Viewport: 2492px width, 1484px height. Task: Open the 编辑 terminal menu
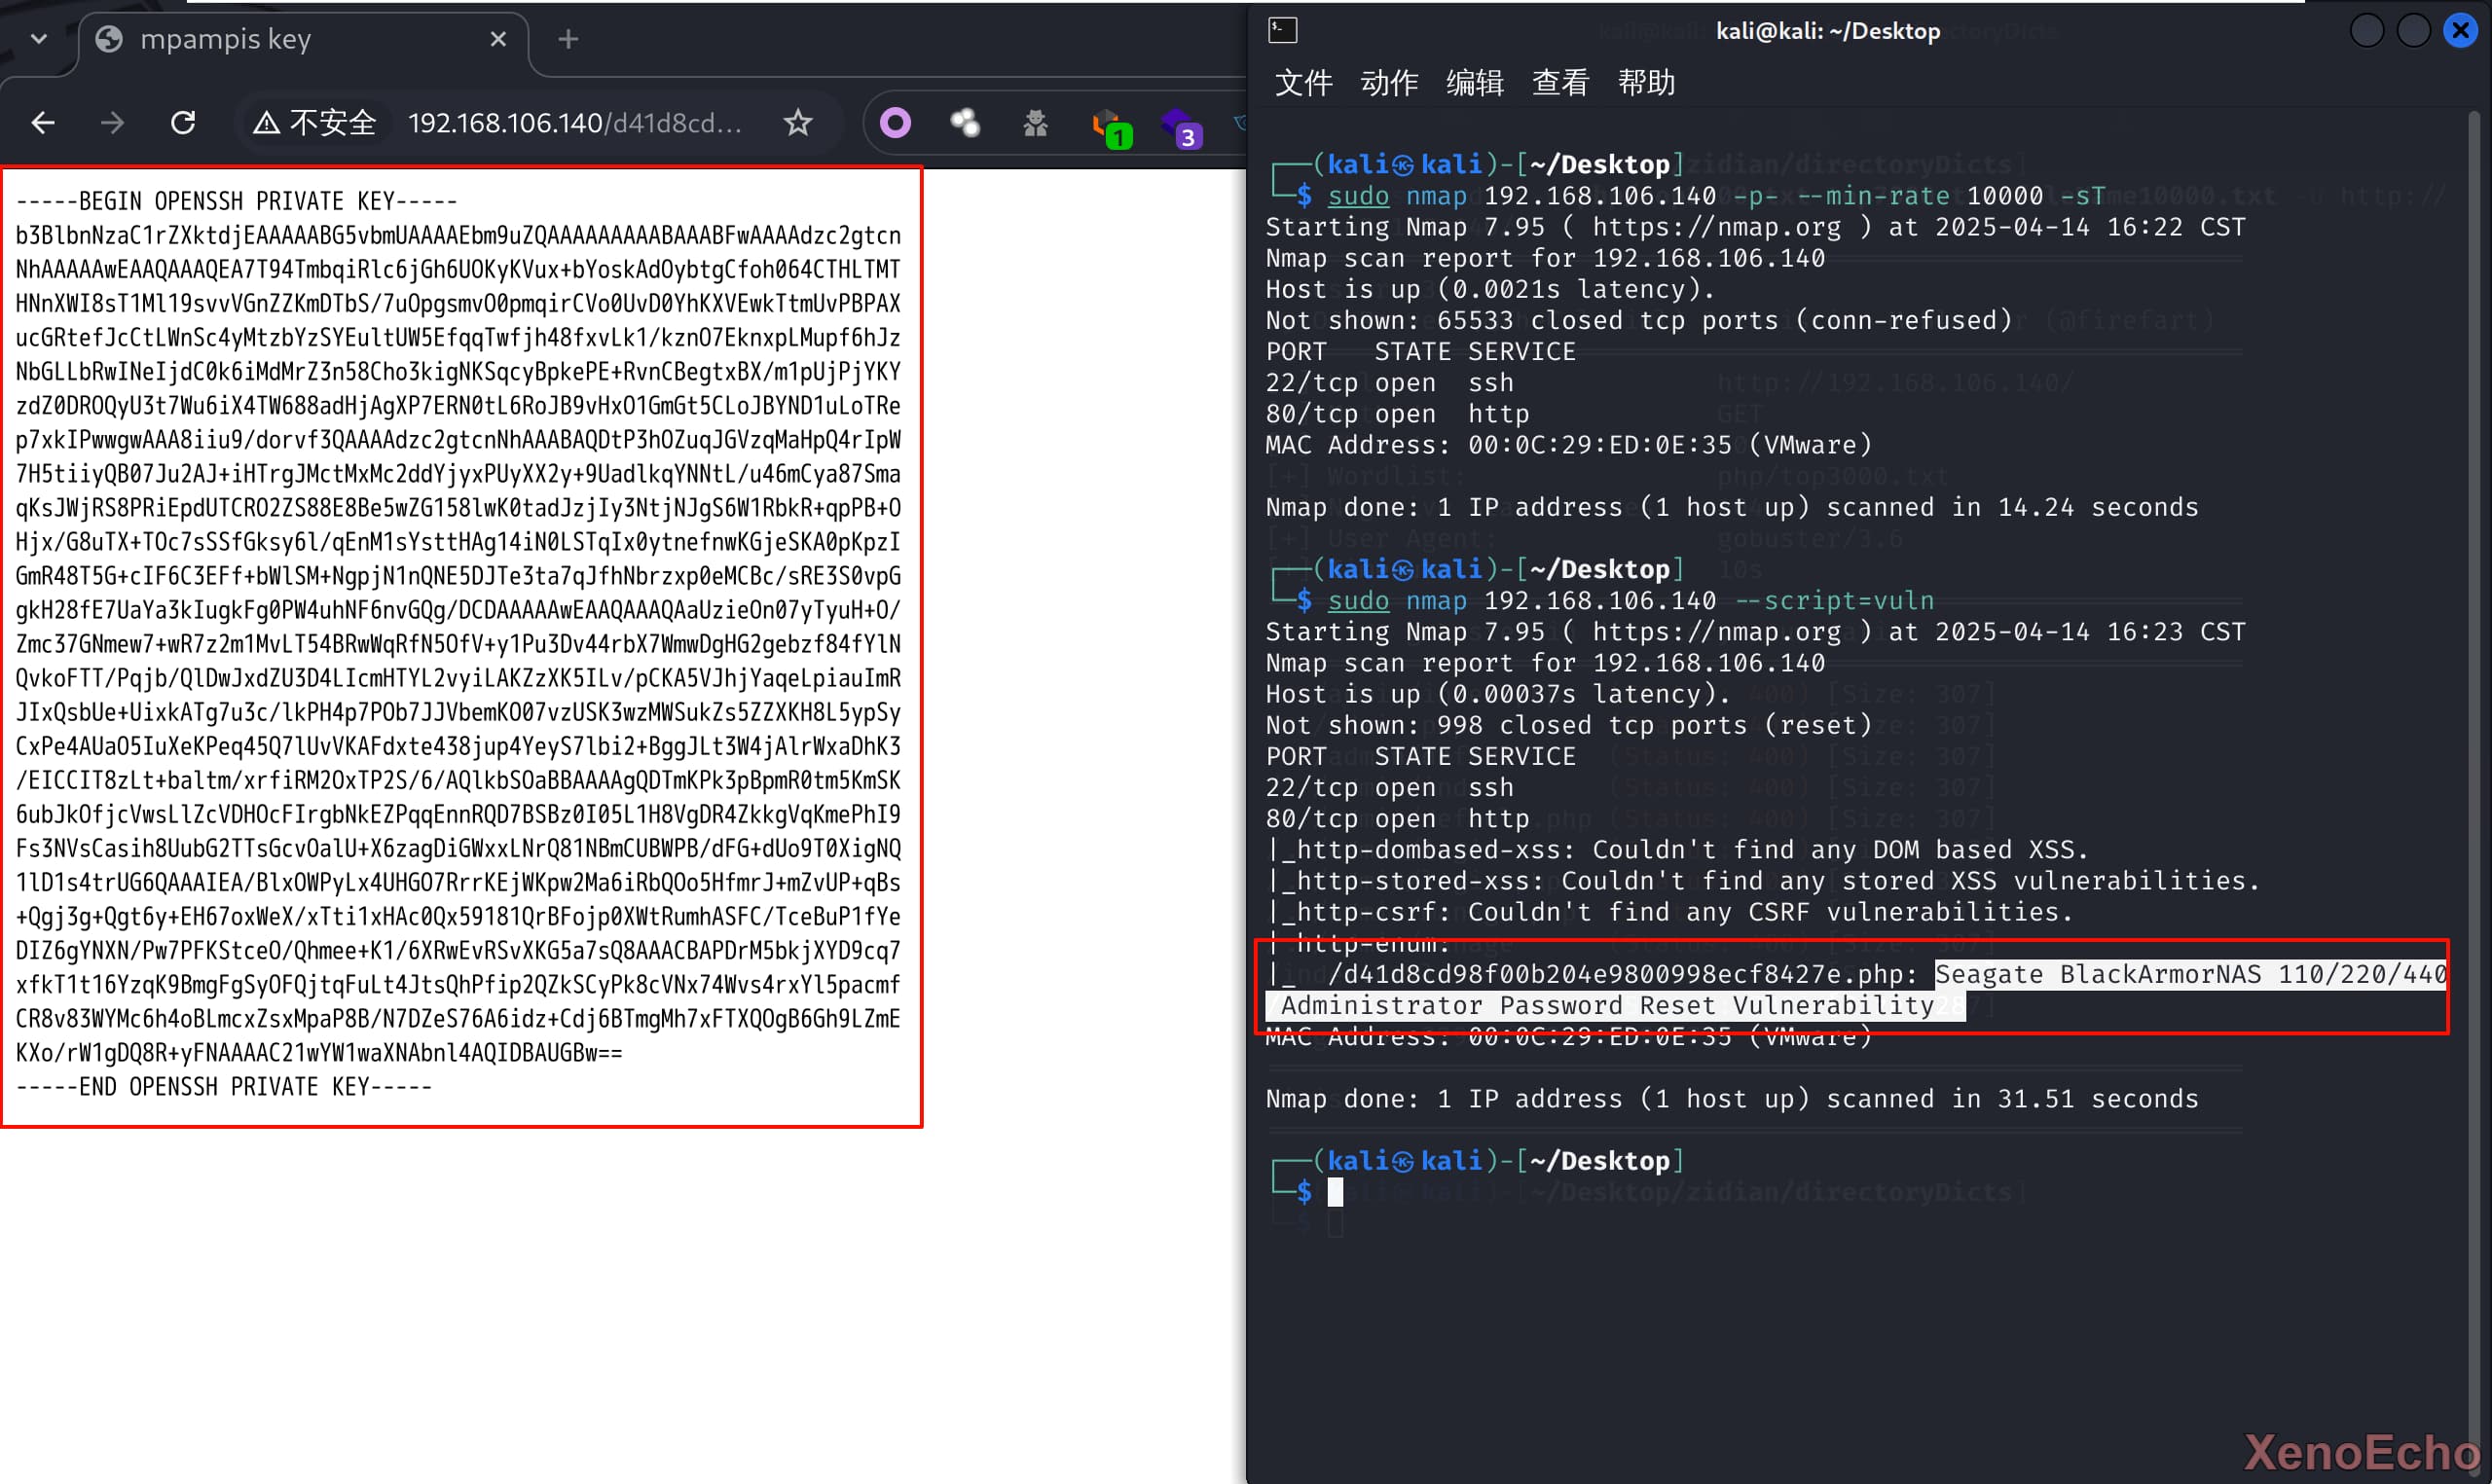[1474, 82]
